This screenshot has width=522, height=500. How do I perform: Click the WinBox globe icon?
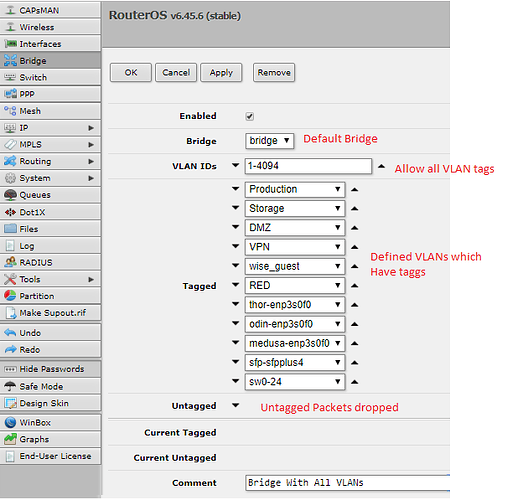click(x=10, y=422)
